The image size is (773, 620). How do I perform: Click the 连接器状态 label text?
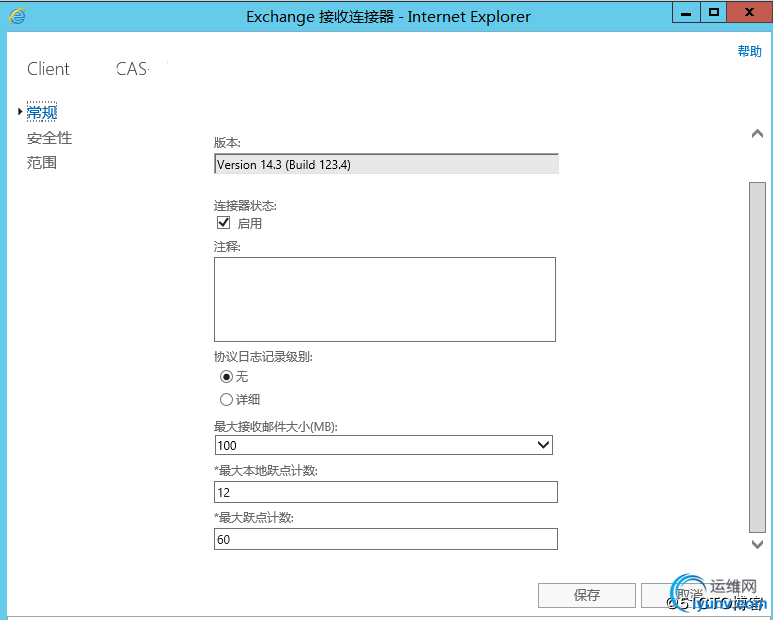tap(245, 206)
